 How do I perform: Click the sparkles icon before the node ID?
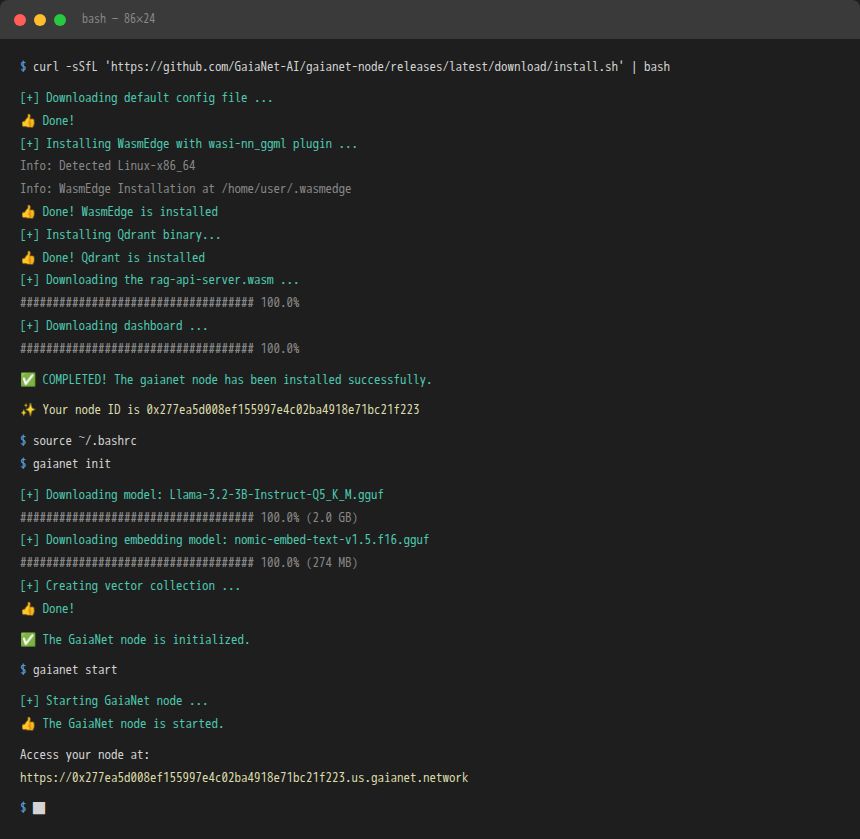click(x=26, y=409)
